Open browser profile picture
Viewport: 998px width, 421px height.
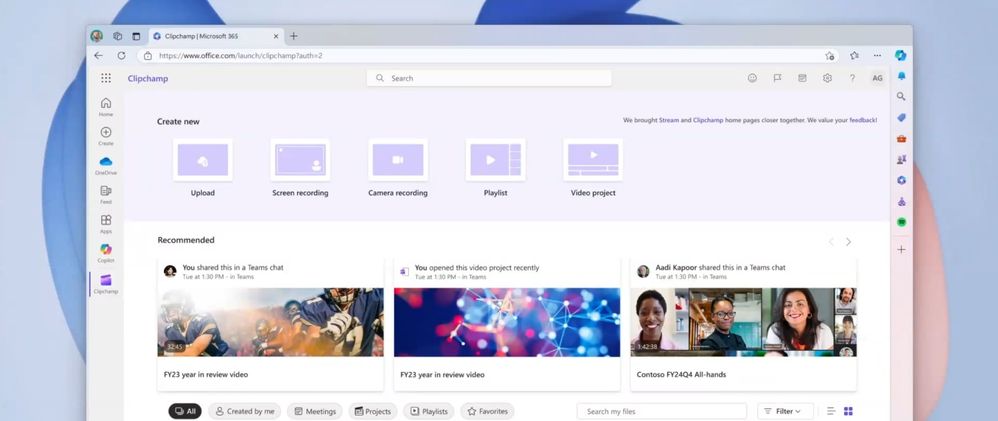point(97,36)
